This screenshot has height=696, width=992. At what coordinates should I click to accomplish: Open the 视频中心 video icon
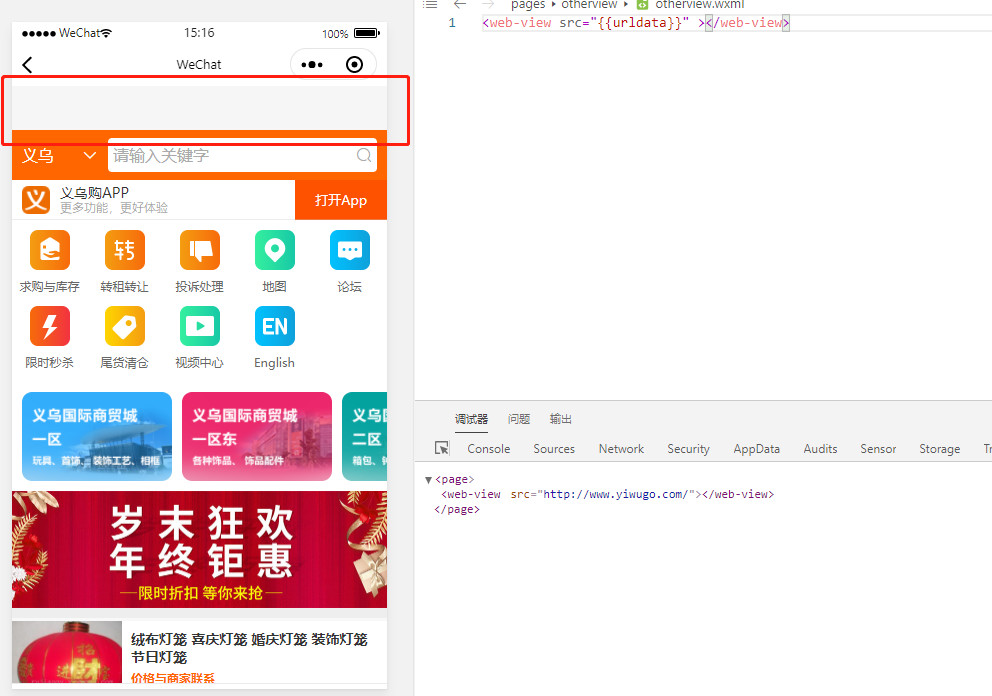199,326
